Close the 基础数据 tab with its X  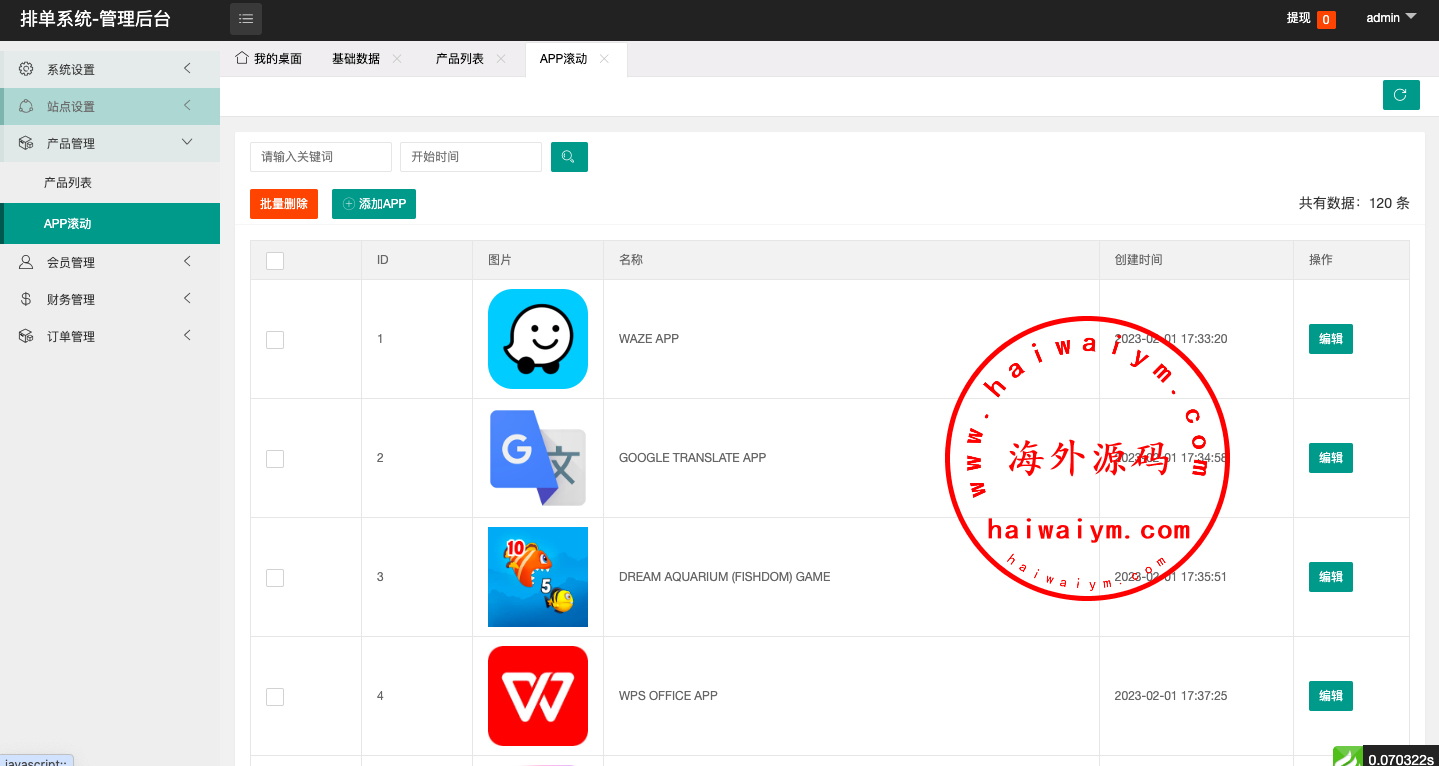click(x=397, y=59)
